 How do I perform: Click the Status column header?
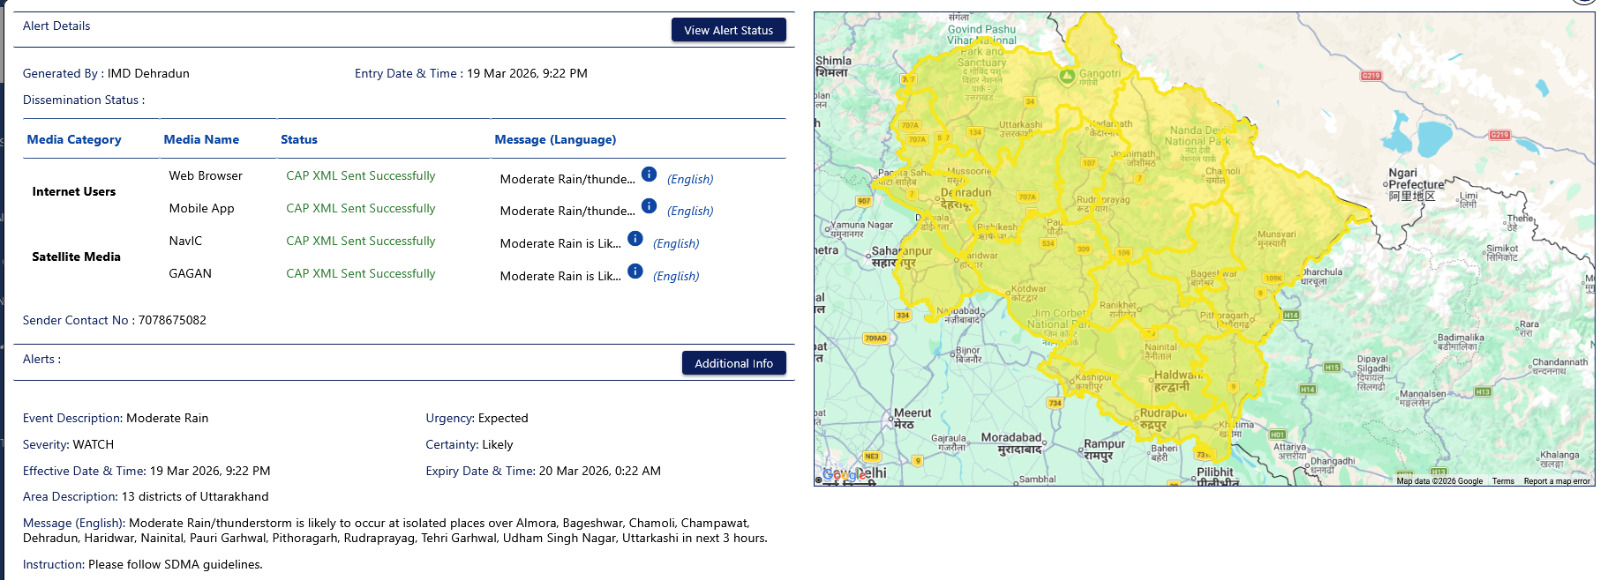(299, 140)
